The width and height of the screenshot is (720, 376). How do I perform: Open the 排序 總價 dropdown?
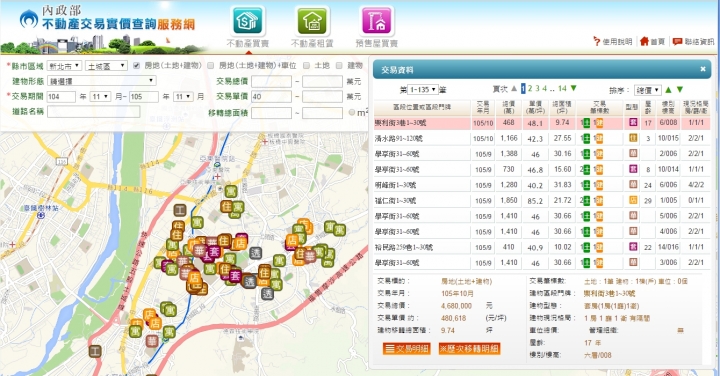click(647, 90)
